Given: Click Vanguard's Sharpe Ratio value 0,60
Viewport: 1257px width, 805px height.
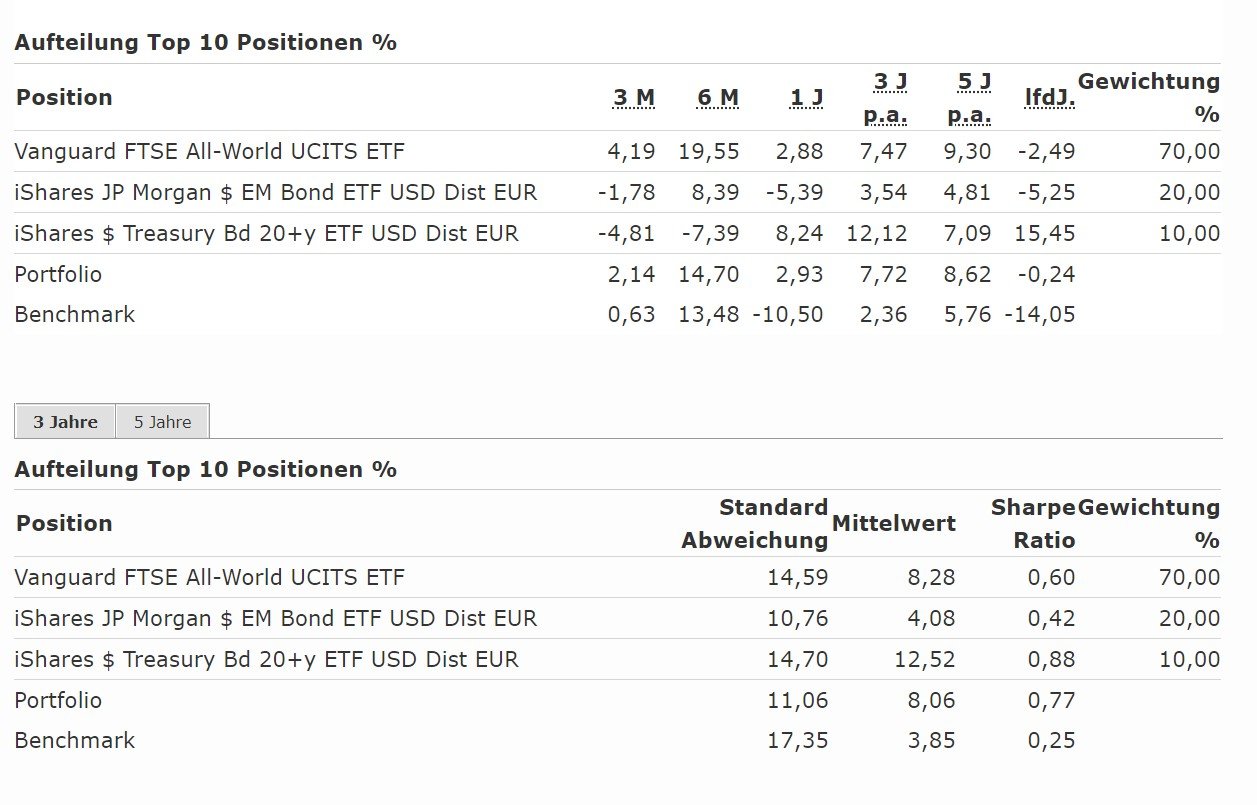Looking at the screenshot, I should (x=1051, y=578).
